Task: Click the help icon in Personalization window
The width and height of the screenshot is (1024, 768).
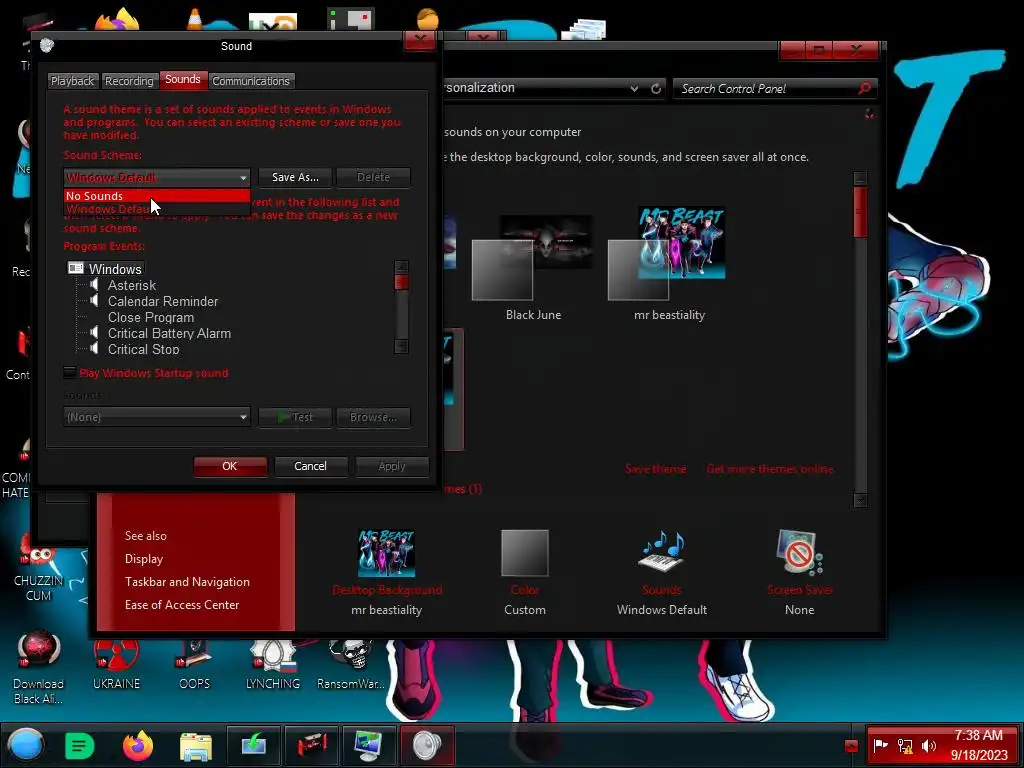Action: click(x=869, y=114)
